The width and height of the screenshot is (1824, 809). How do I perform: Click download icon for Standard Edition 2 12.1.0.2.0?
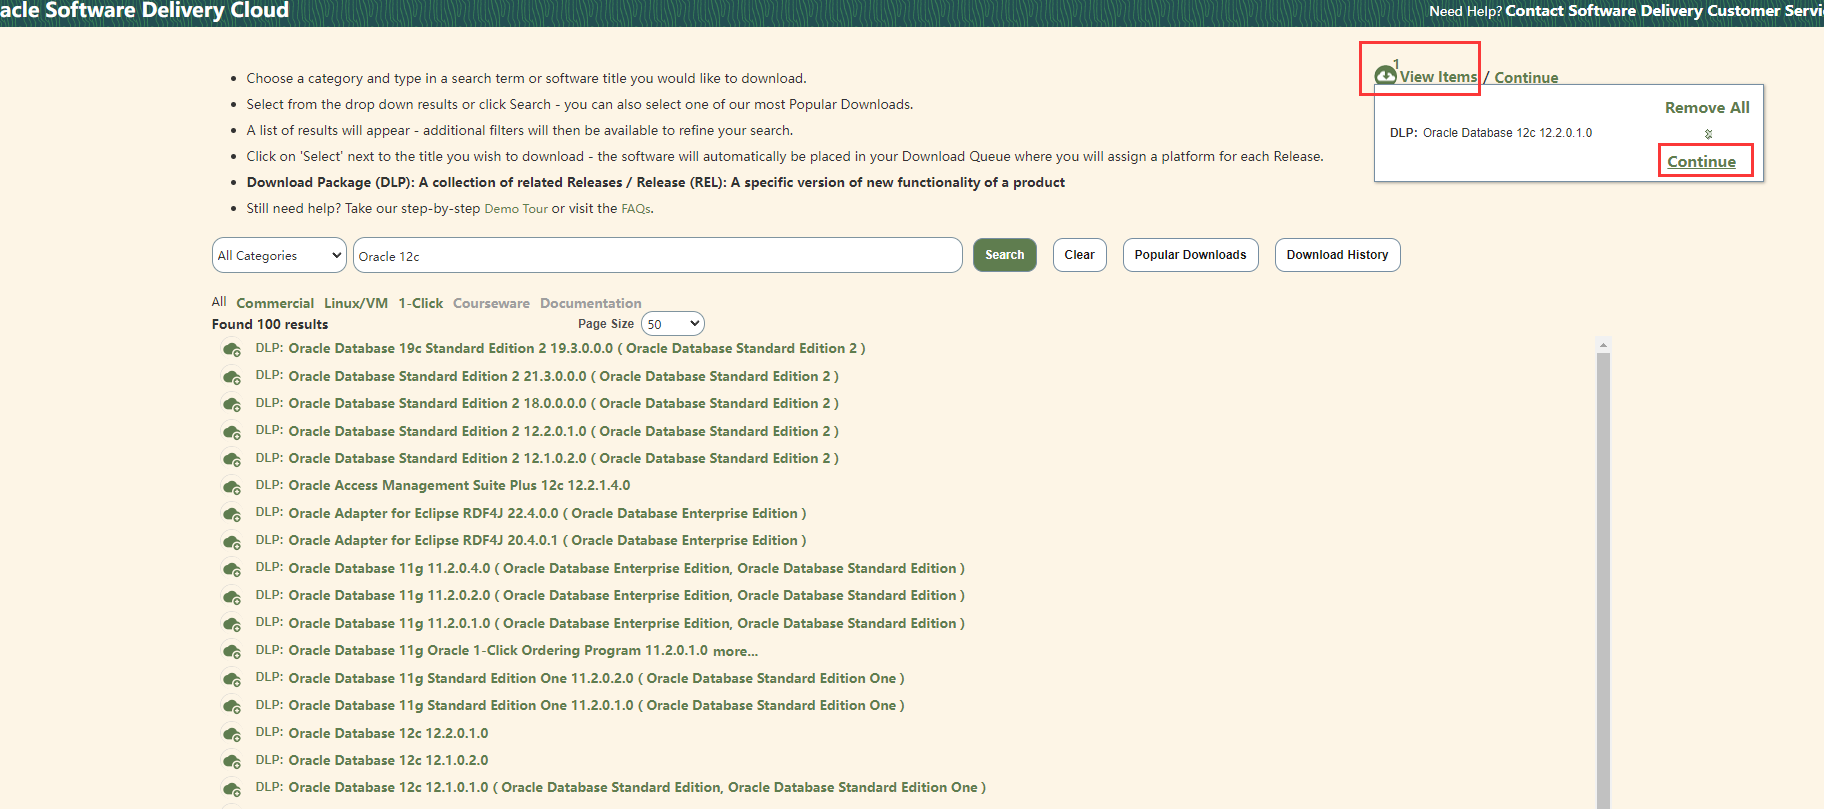(x=231, y=459)
